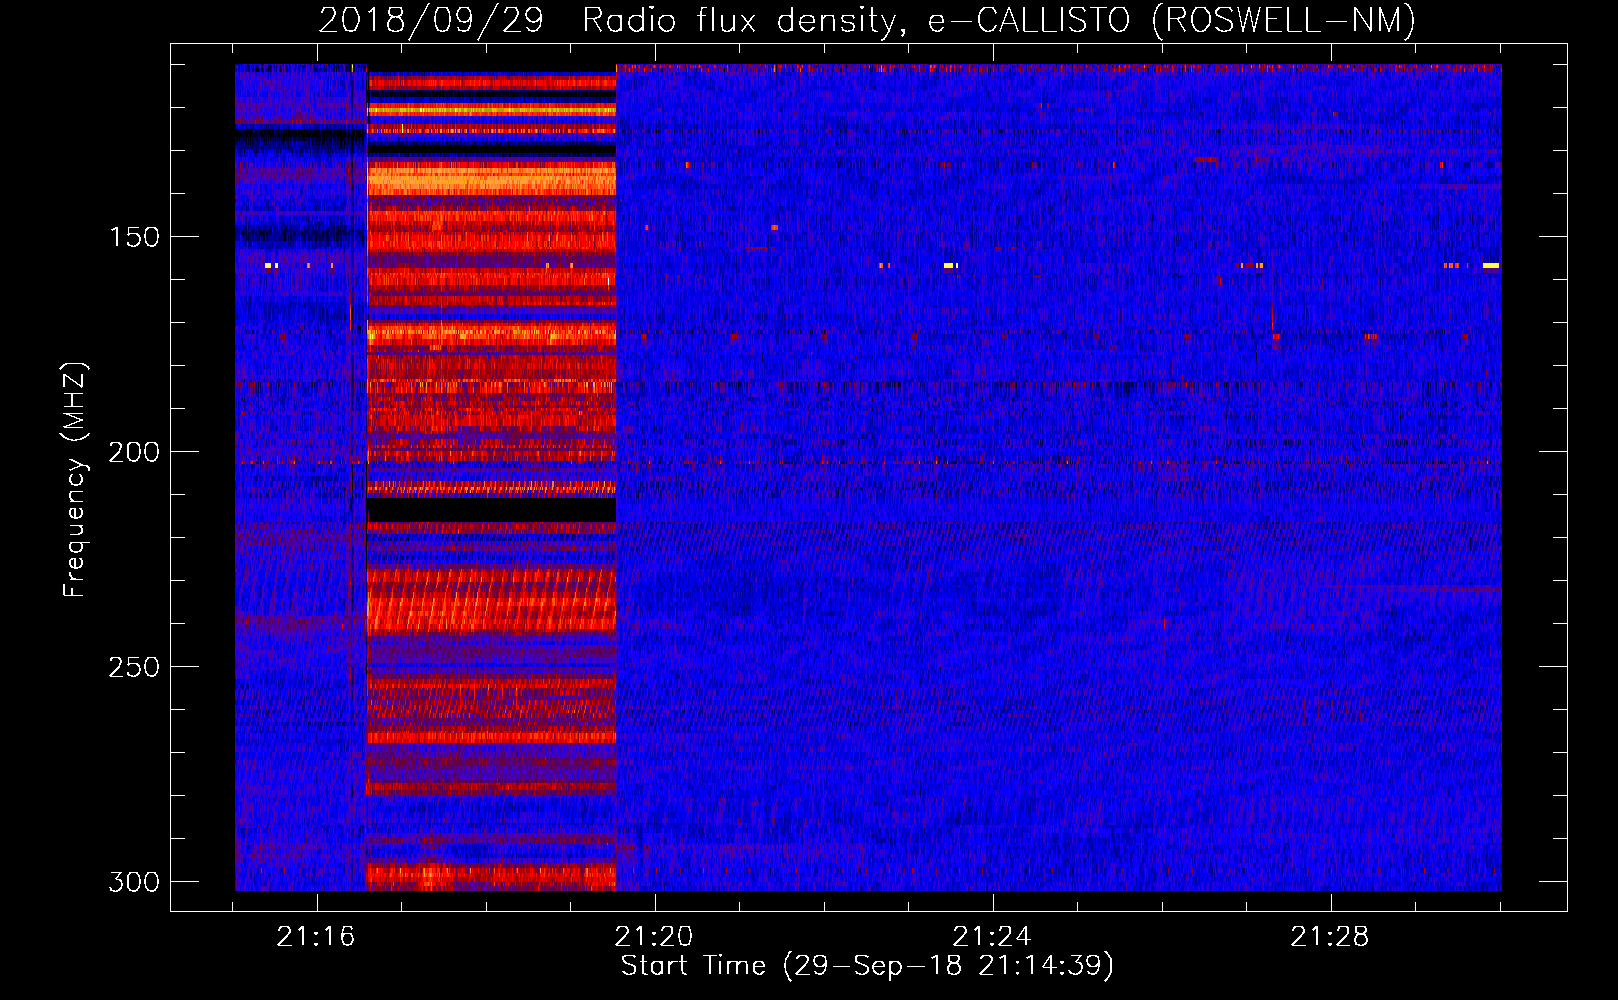Screen dimensions: 1618x1000
Task: Click the bright yellow-orange burst band near 135 MHz
Action: 491,180
